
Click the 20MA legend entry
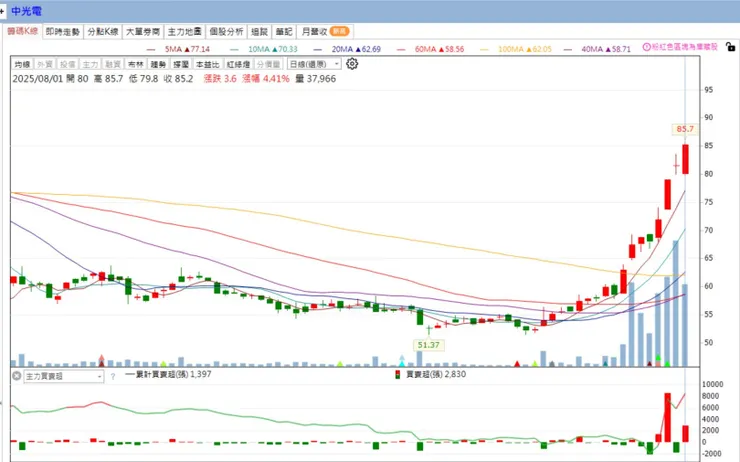(x=347, y=49)
